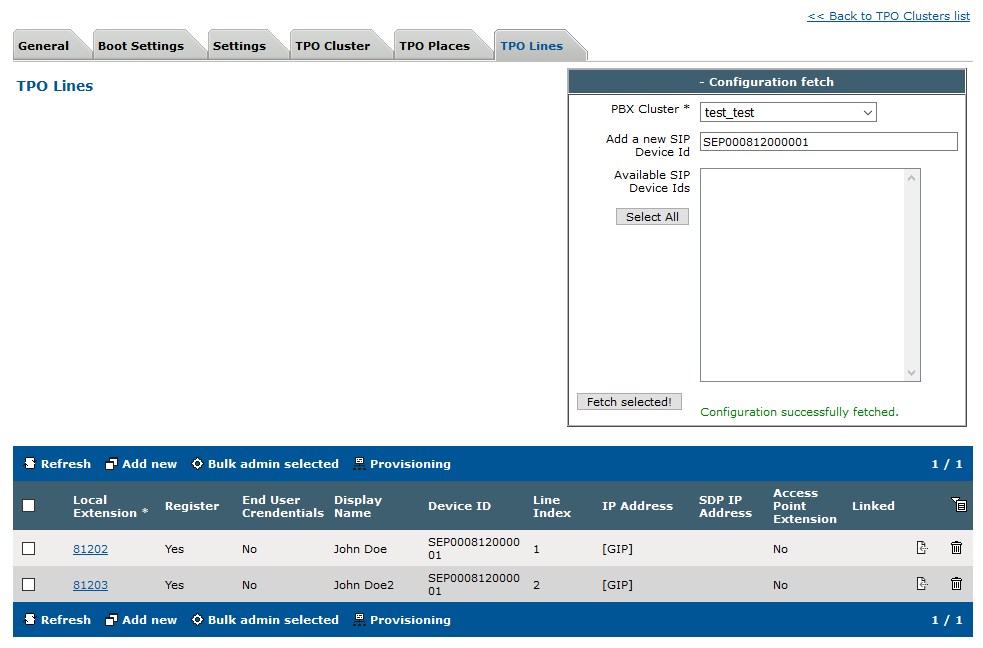Edit the 81203 line entry icon

(922, 584)
